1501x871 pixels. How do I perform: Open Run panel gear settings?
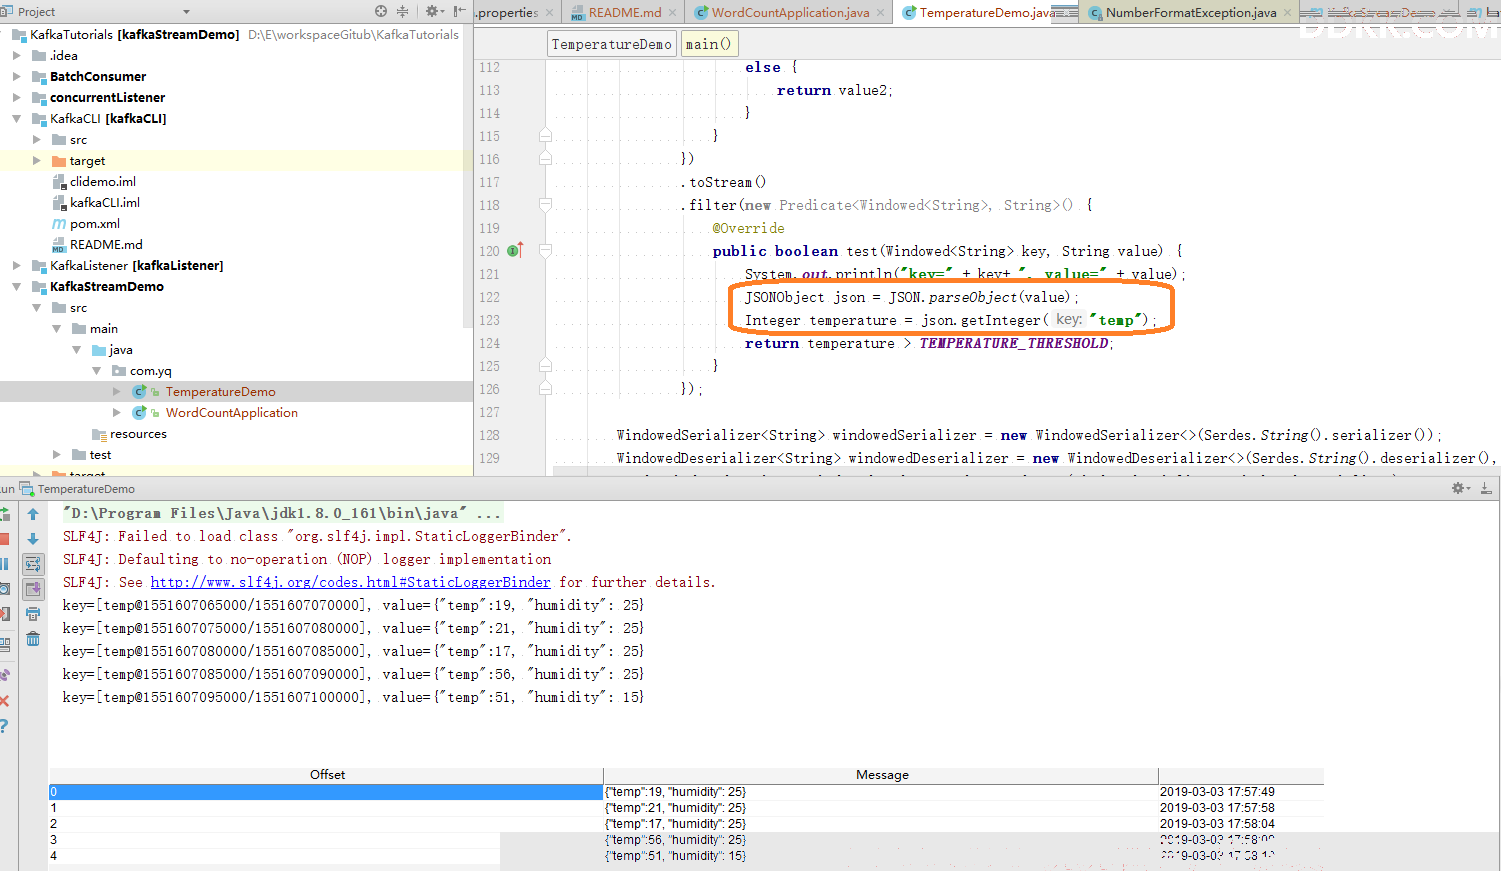point(1461,488)
